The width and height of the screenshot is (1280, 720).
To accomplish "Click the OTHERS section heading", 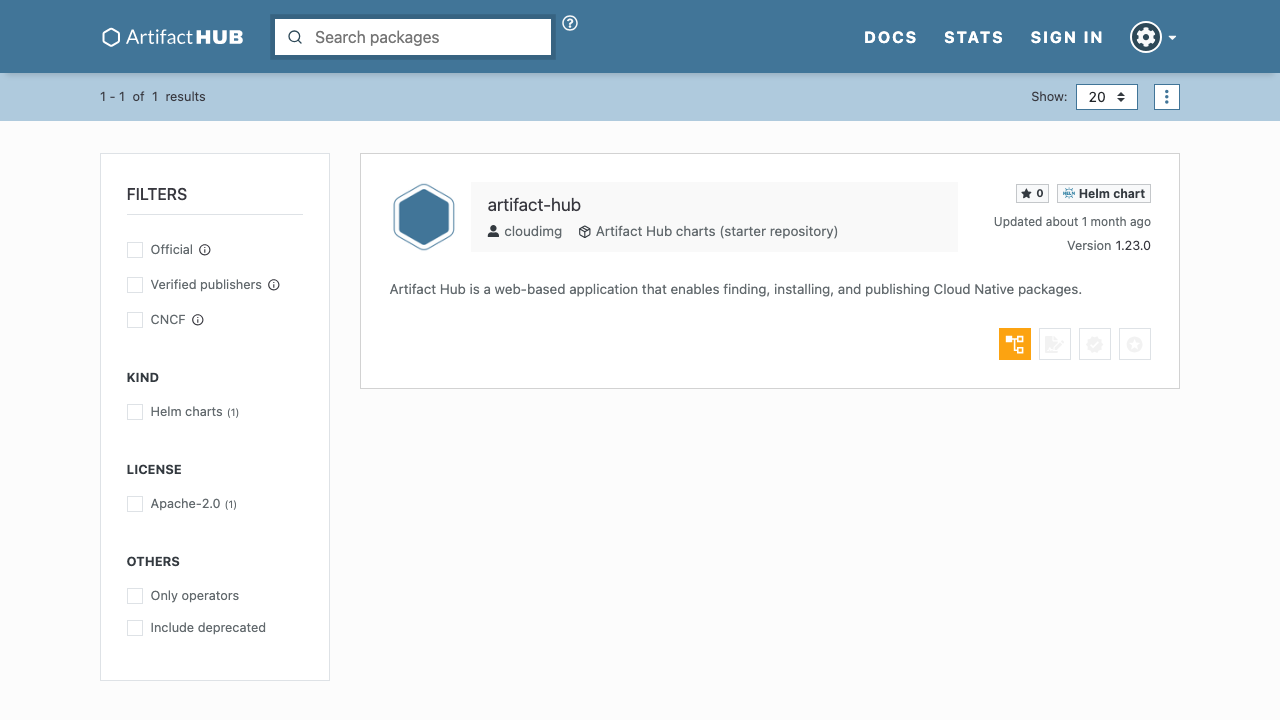I will pos(153,562).
